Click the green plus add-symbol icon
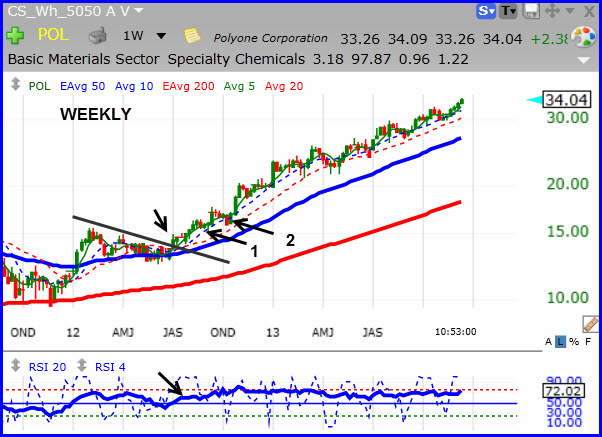 [15, 36]
